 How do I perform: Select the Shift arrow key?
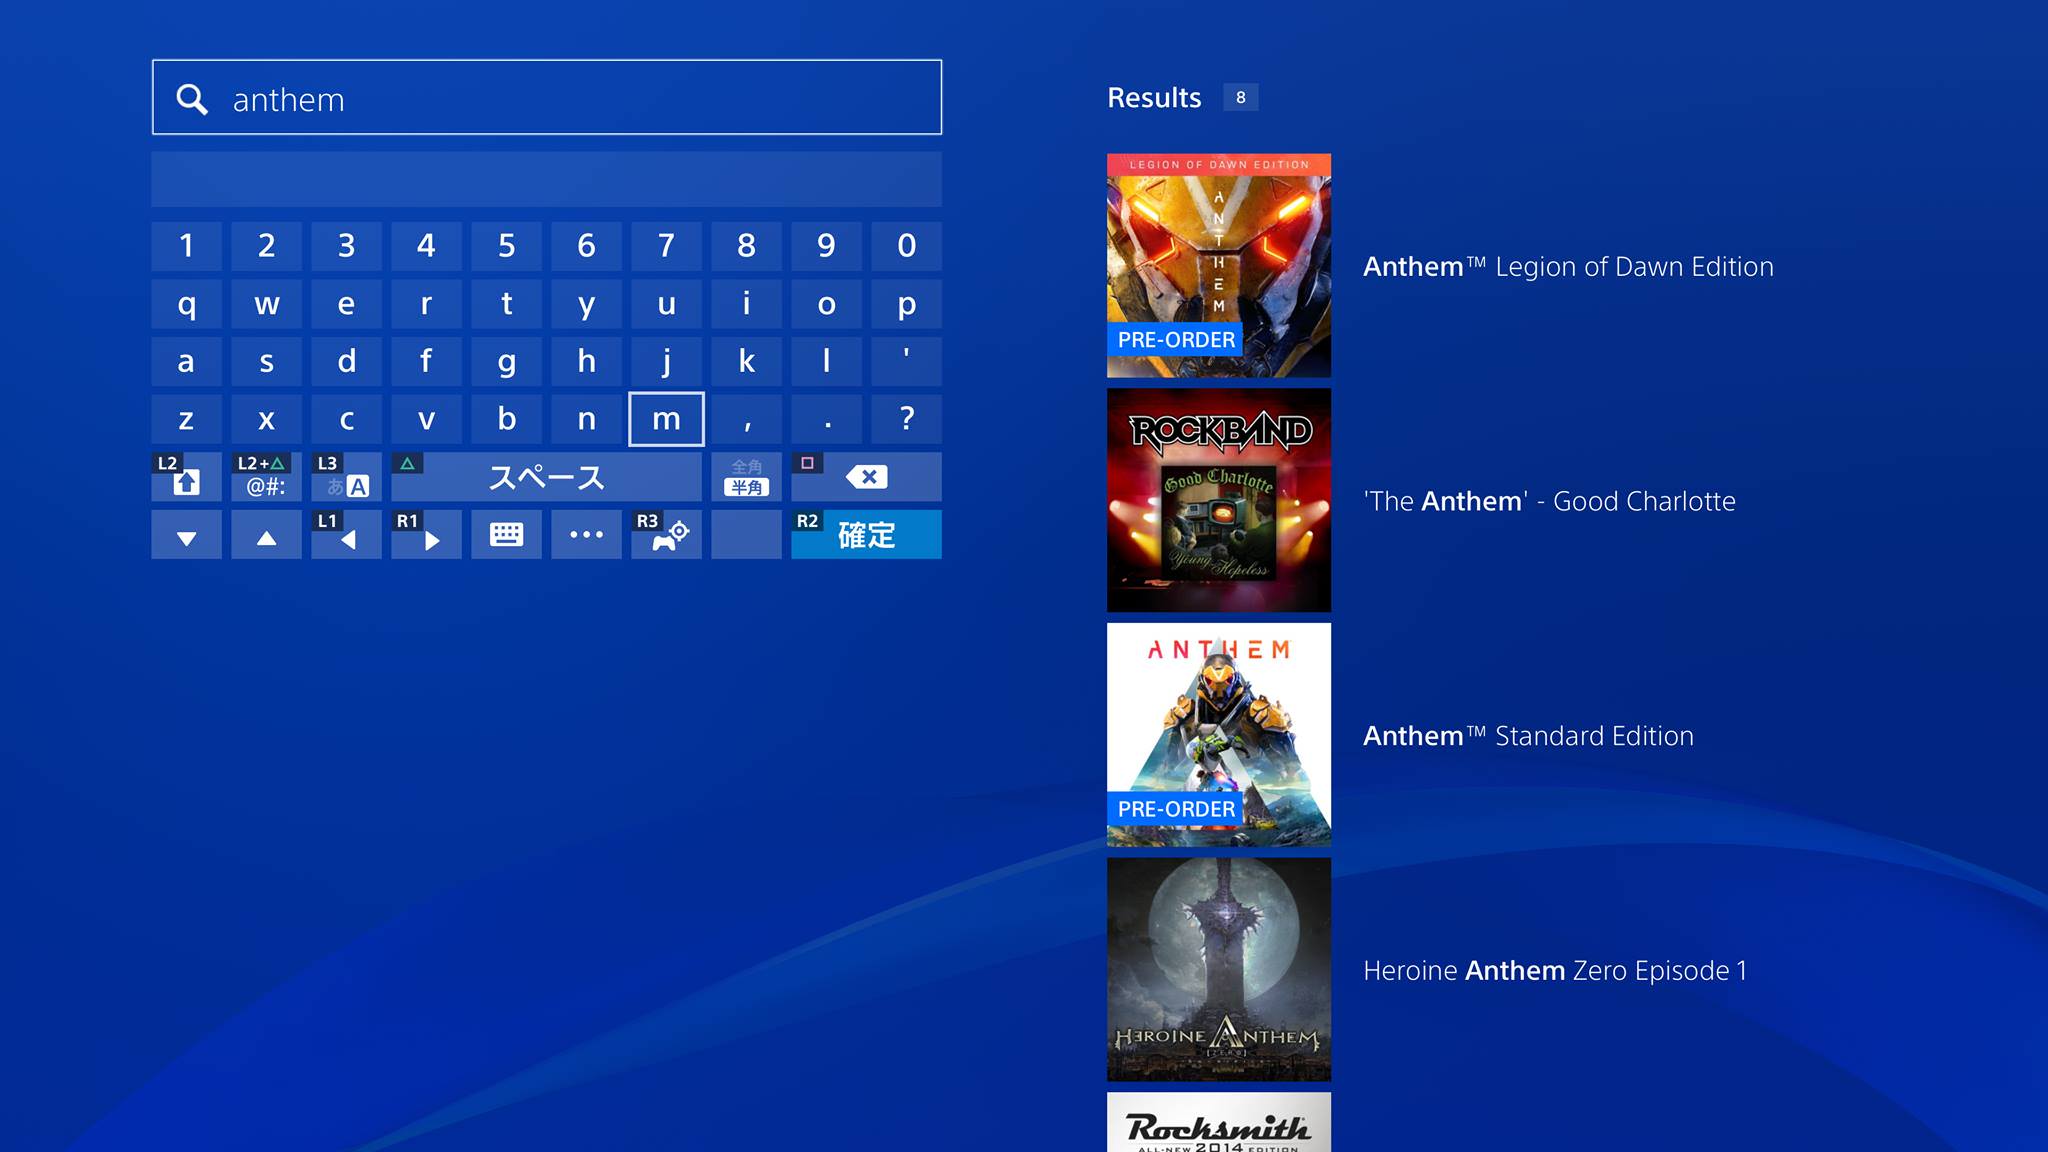click(x=186, y=477)
